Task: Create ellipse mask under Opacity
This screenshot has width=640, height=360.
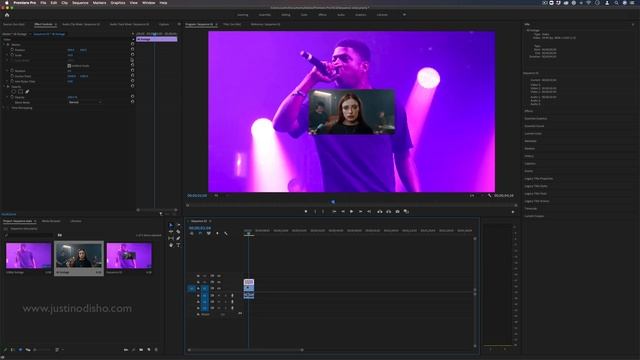Action: tap(13, 92)
